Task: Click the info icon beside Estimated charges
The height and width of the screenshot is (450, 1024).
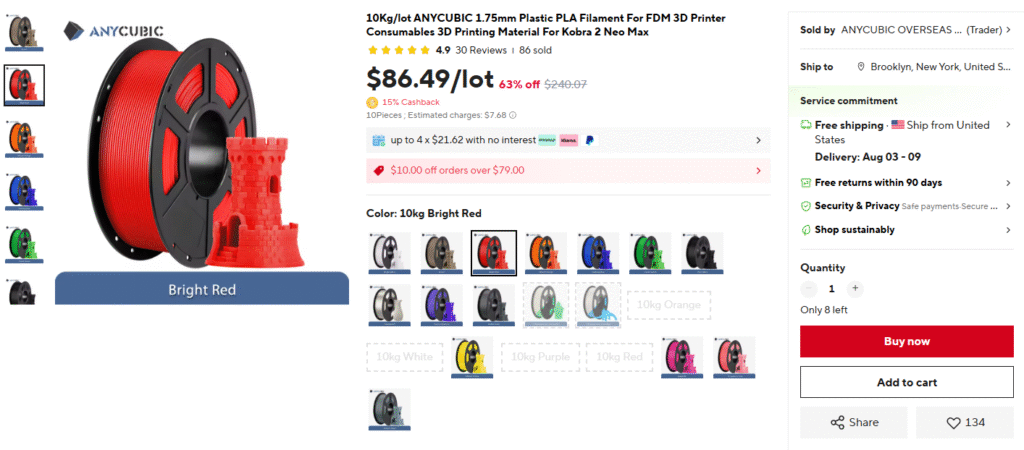Action: tap(513, 115)
